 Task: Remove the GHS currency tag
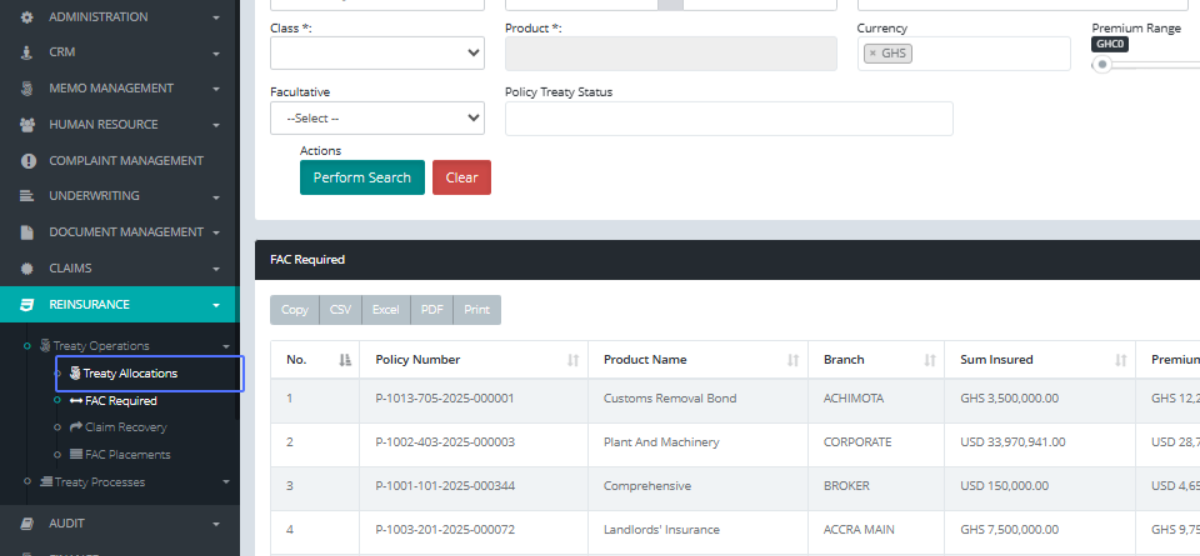tap(873, 53)
